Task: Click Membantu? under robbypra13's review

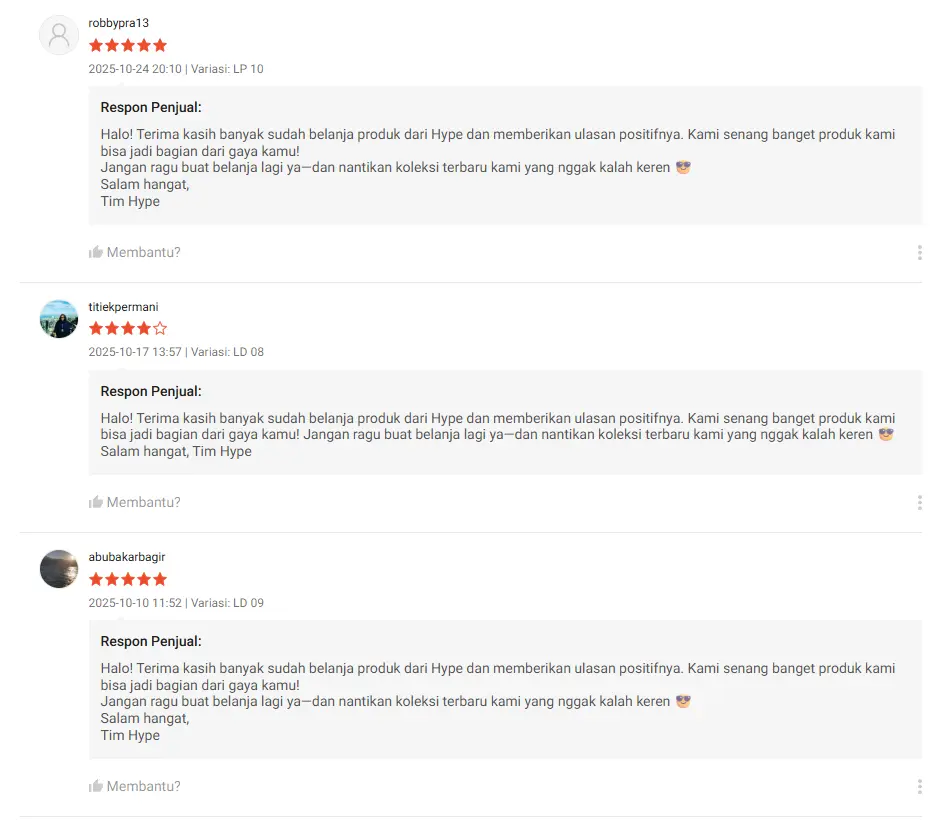Action: 144,252
